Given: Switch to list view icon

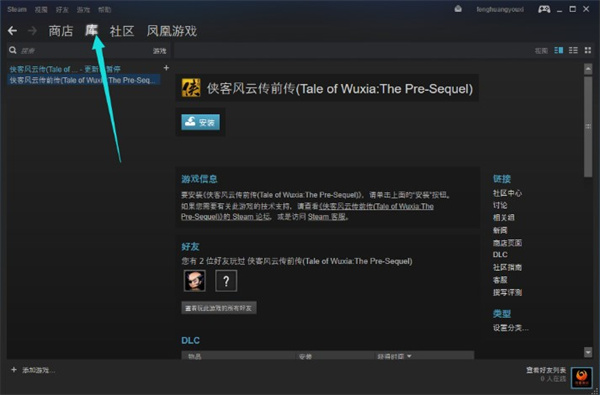Looking at the screenshot, I should pos(573,50).
